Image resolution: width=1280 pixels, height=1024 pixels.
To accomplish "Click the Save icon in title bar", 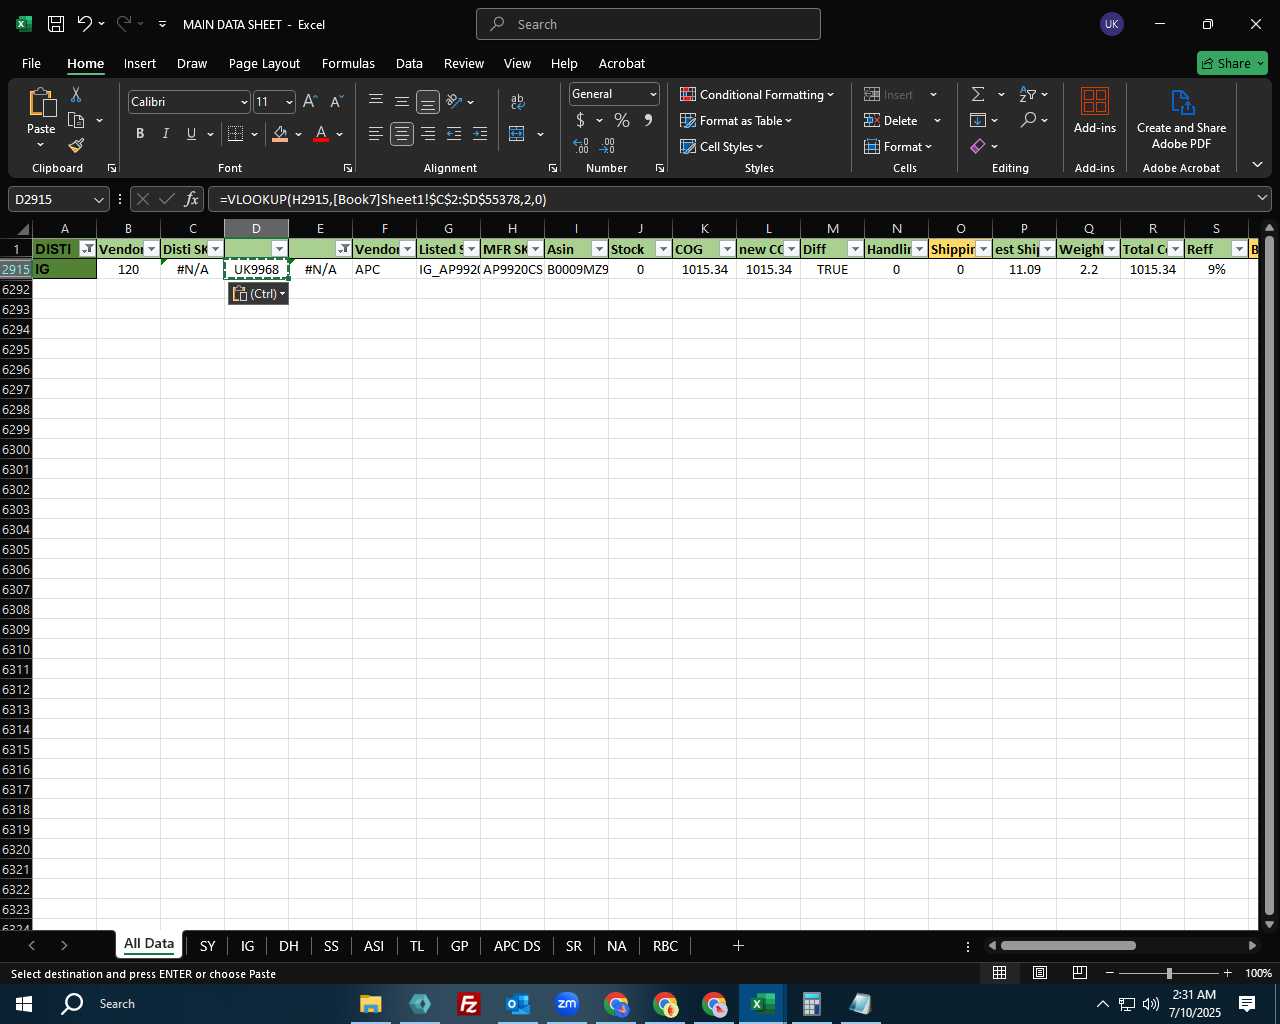I will click(56, 24).
